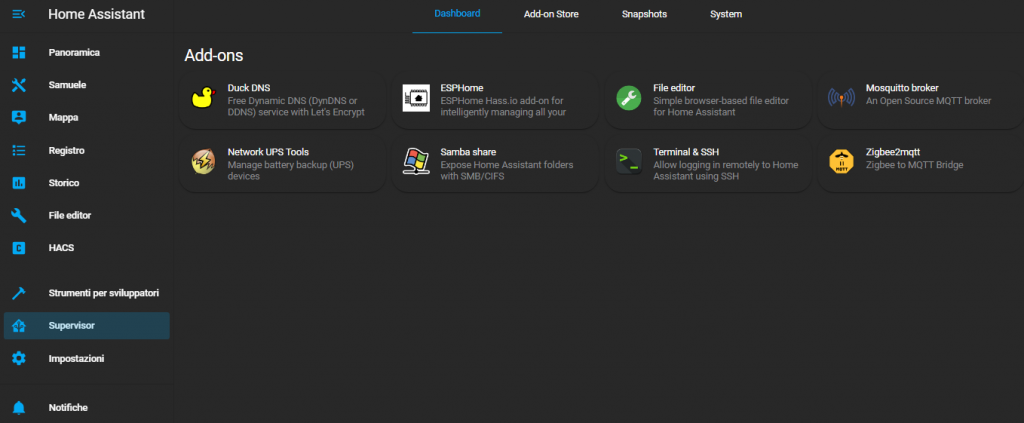Click the Terminal & SSH console icon
Screen dimensions: 1024x423
tap(629, 162)
